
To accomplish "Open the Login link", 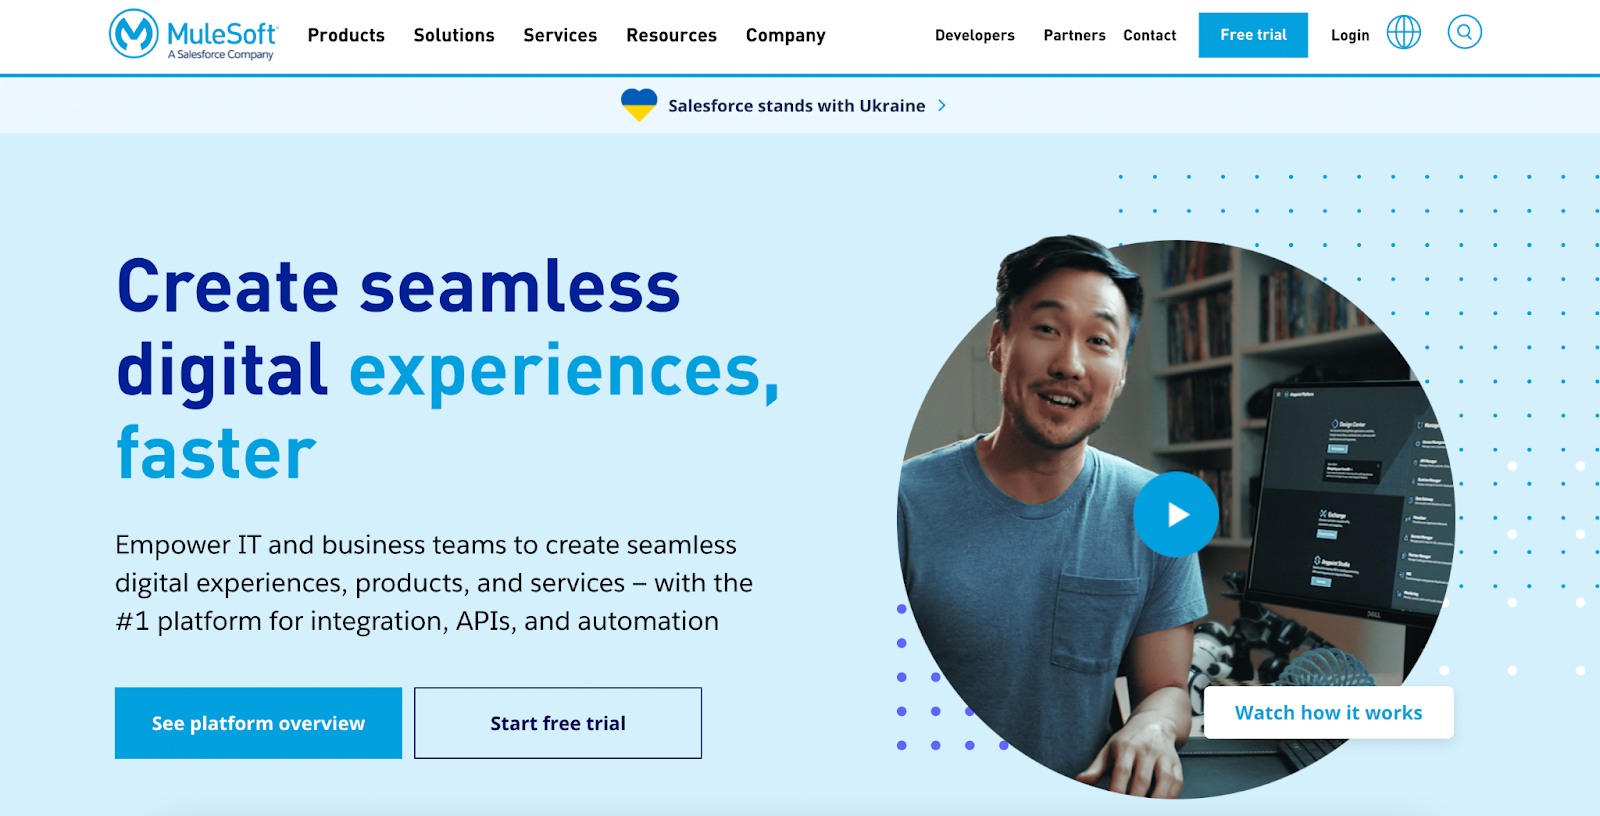I will [1350, 35].
